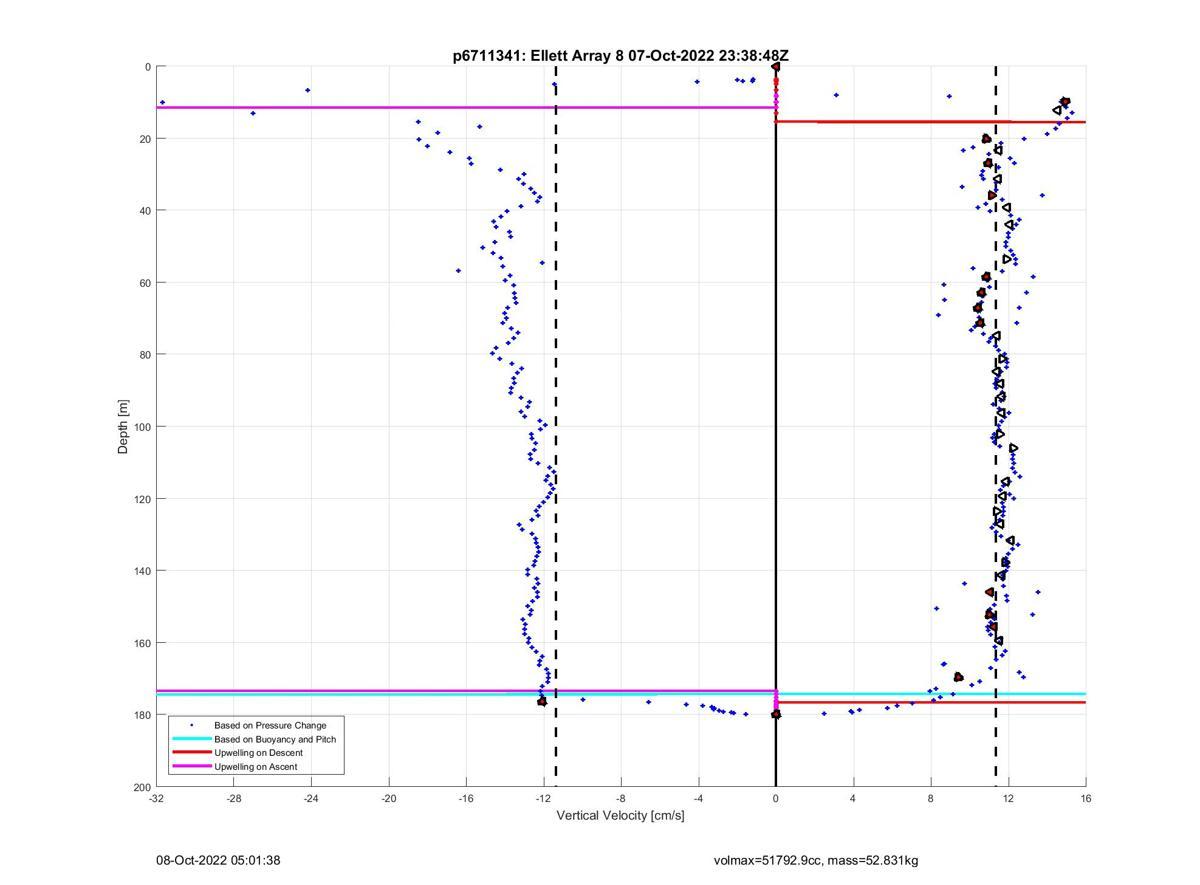This screenshot has width=1200, height=885.
Task: Click the depth tick label 100
Action: point(142,427)
